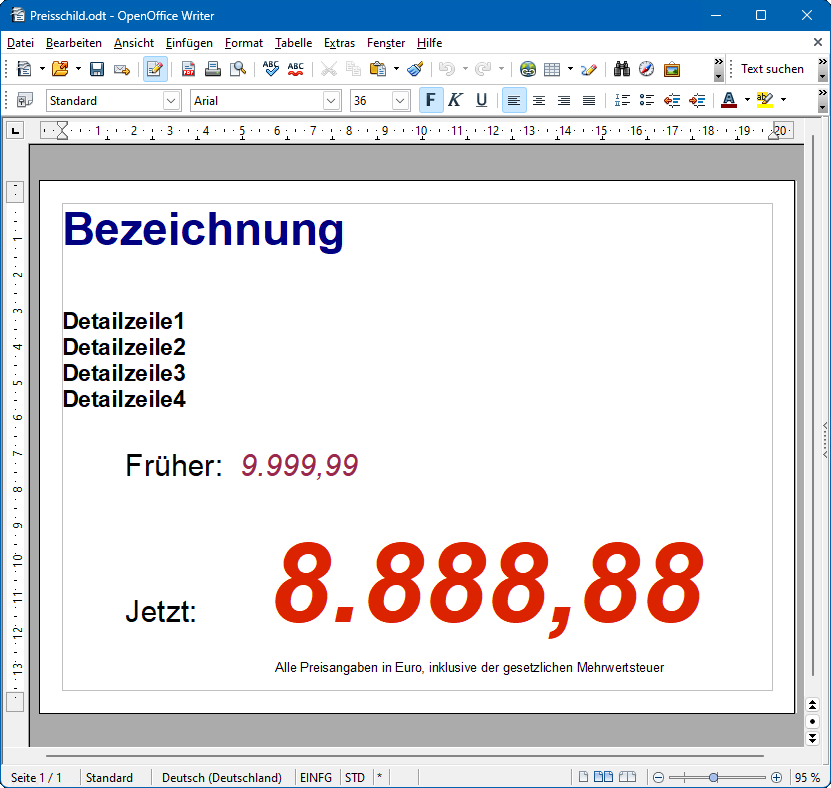This screenshot has width=831, height=788.
Task: Click the Format Paintbrush icon
Action: point(415,69)
